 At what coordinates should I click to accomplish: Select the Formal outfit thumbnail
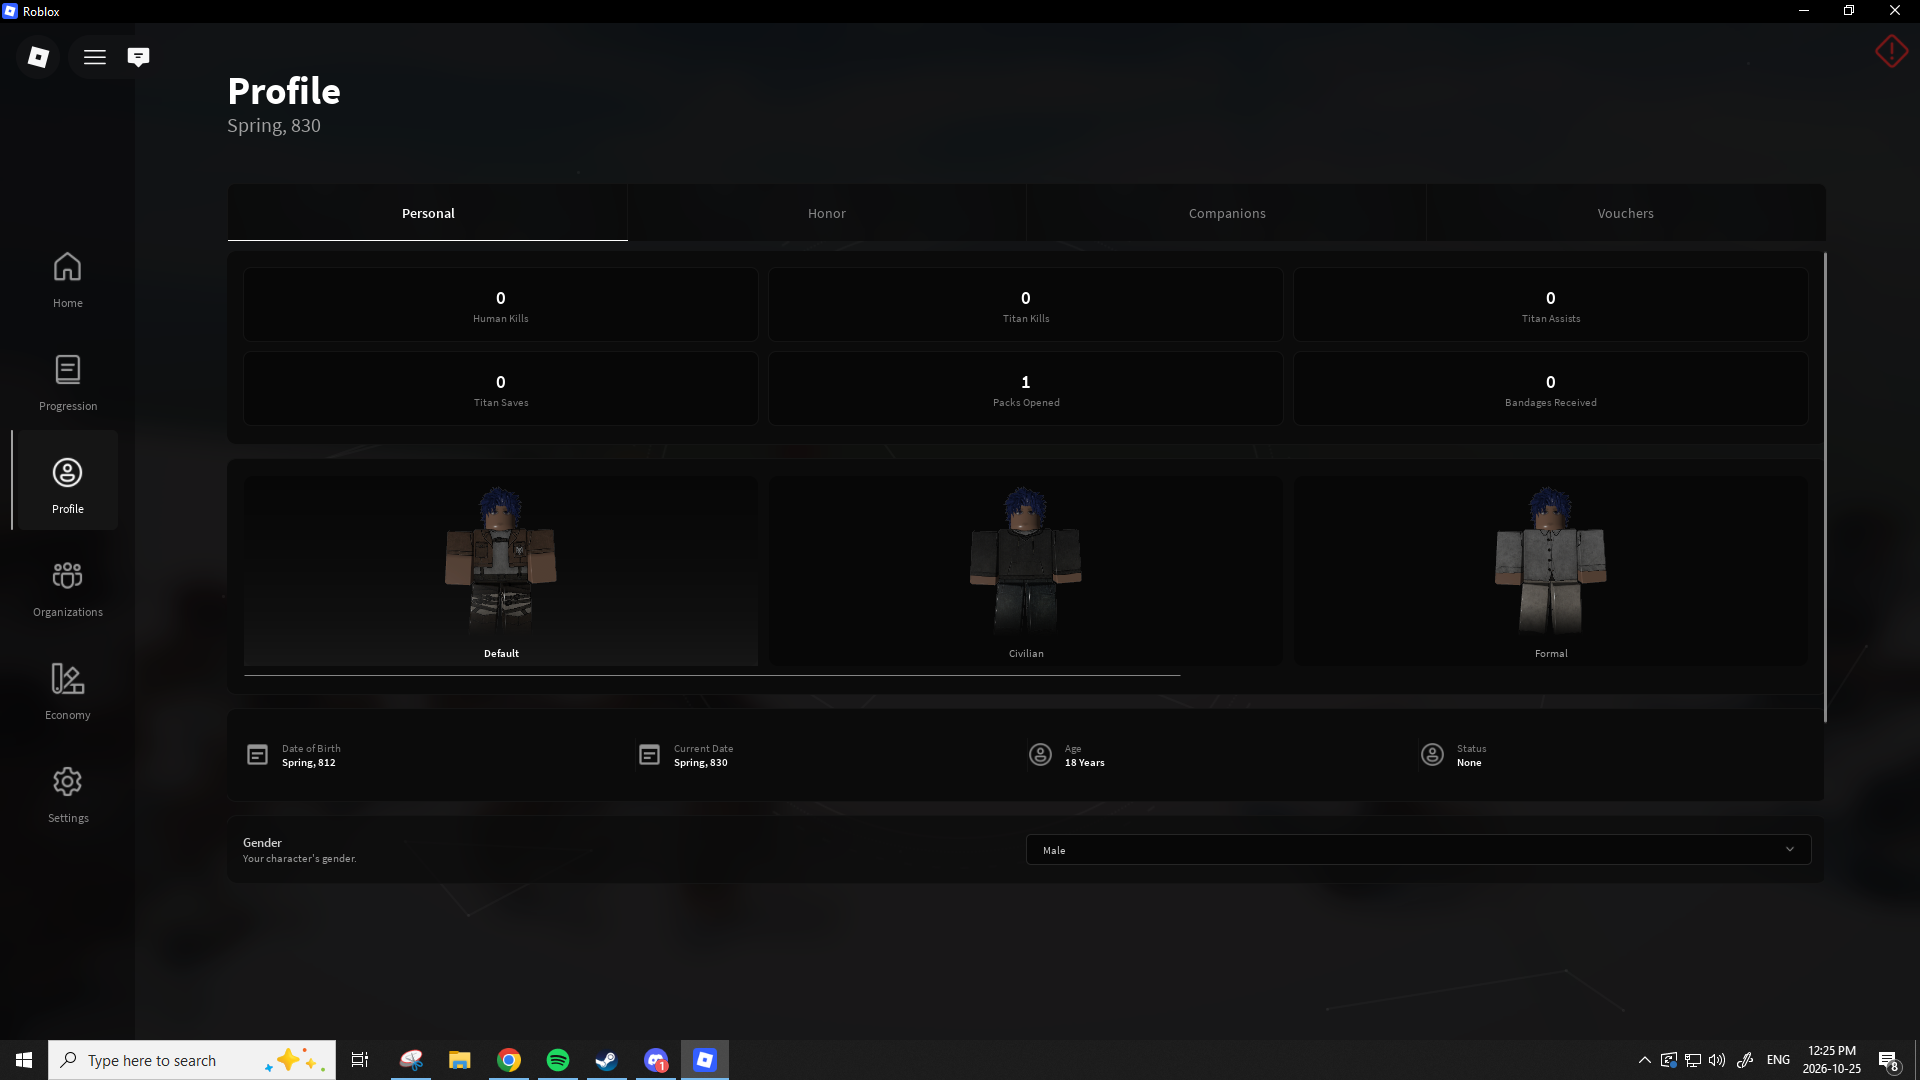point(1551,570)
